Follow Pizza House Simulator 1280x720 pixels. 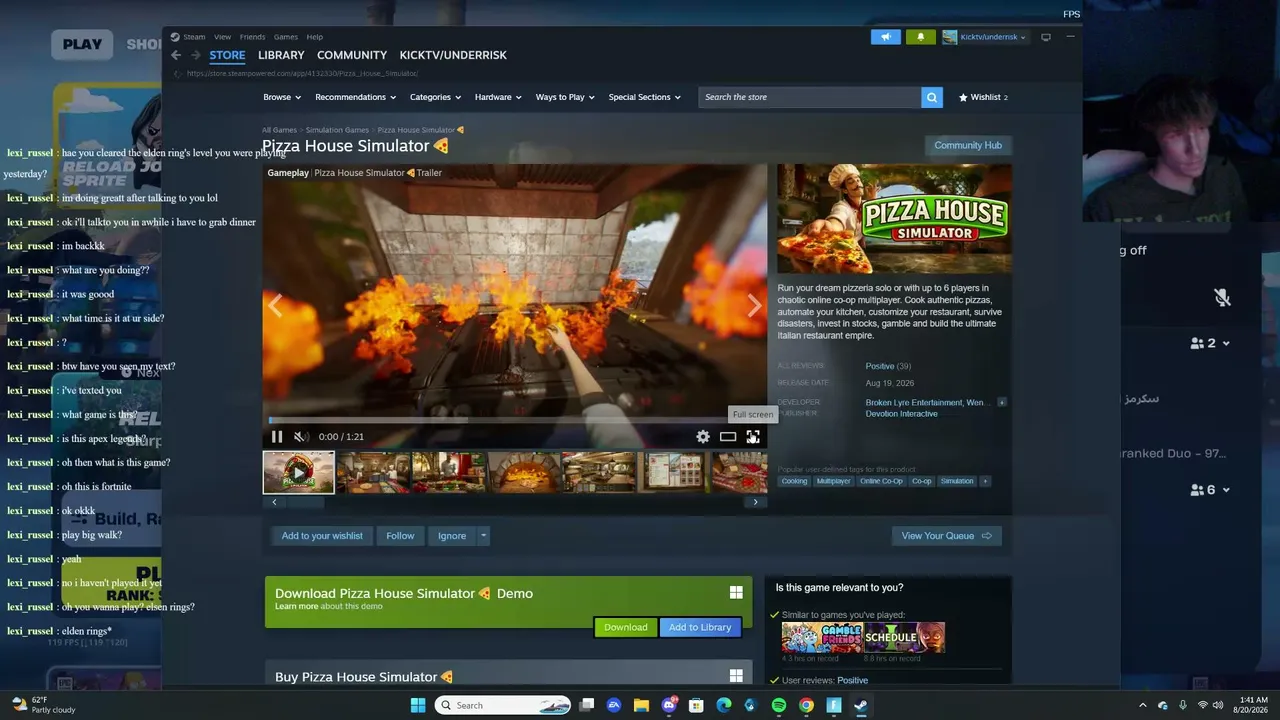400,536
